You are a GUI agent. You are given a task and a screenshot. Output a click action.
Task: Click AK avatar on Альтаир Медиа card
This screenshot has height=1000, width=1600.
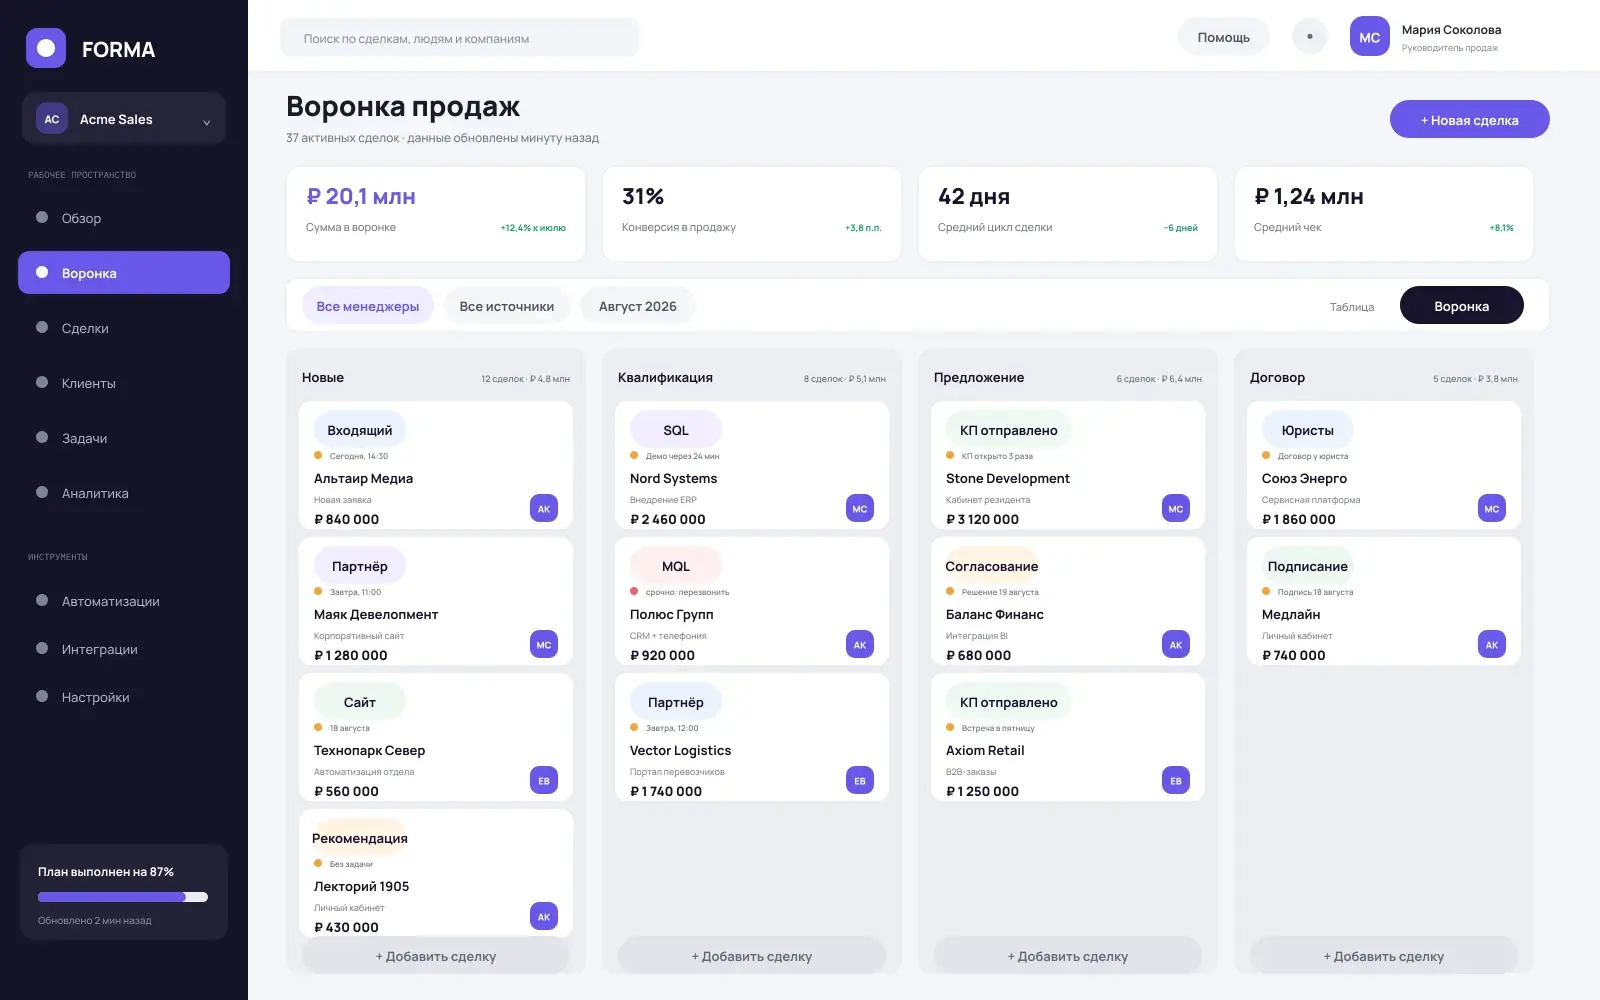coord(544,509)
